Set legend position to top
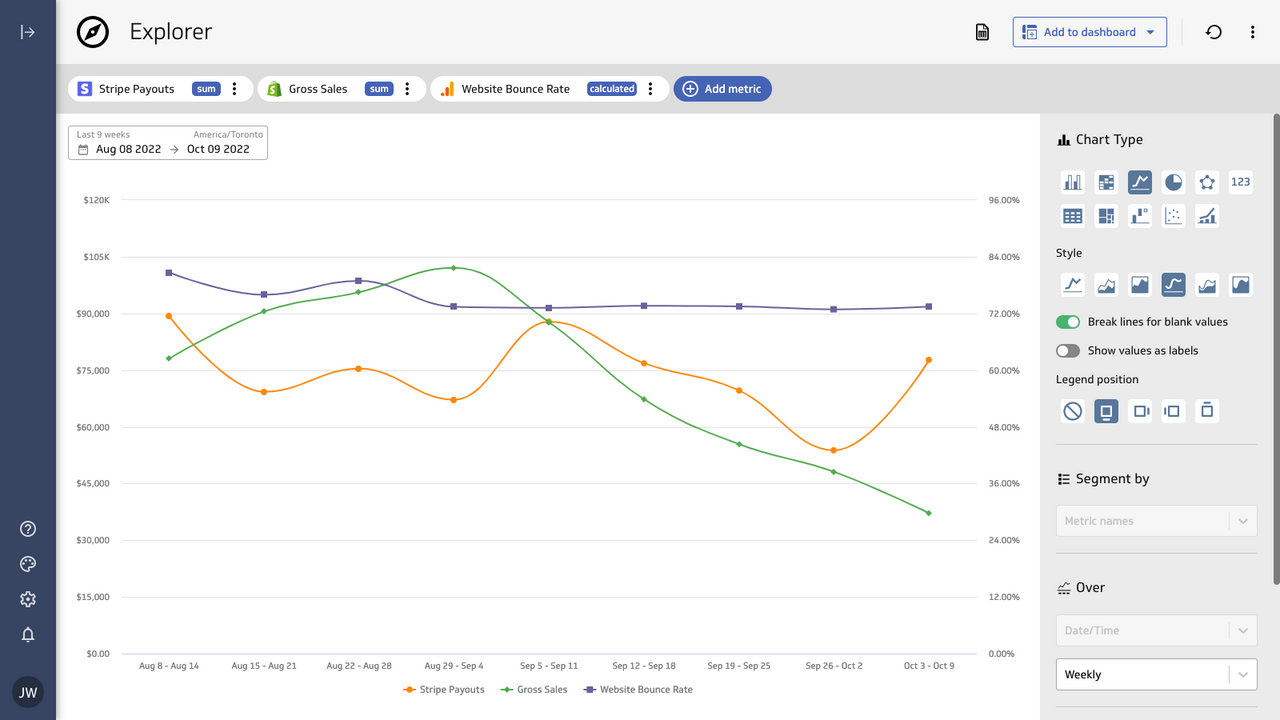This screenshot has height=720, width=1280. coord(1207,411)
